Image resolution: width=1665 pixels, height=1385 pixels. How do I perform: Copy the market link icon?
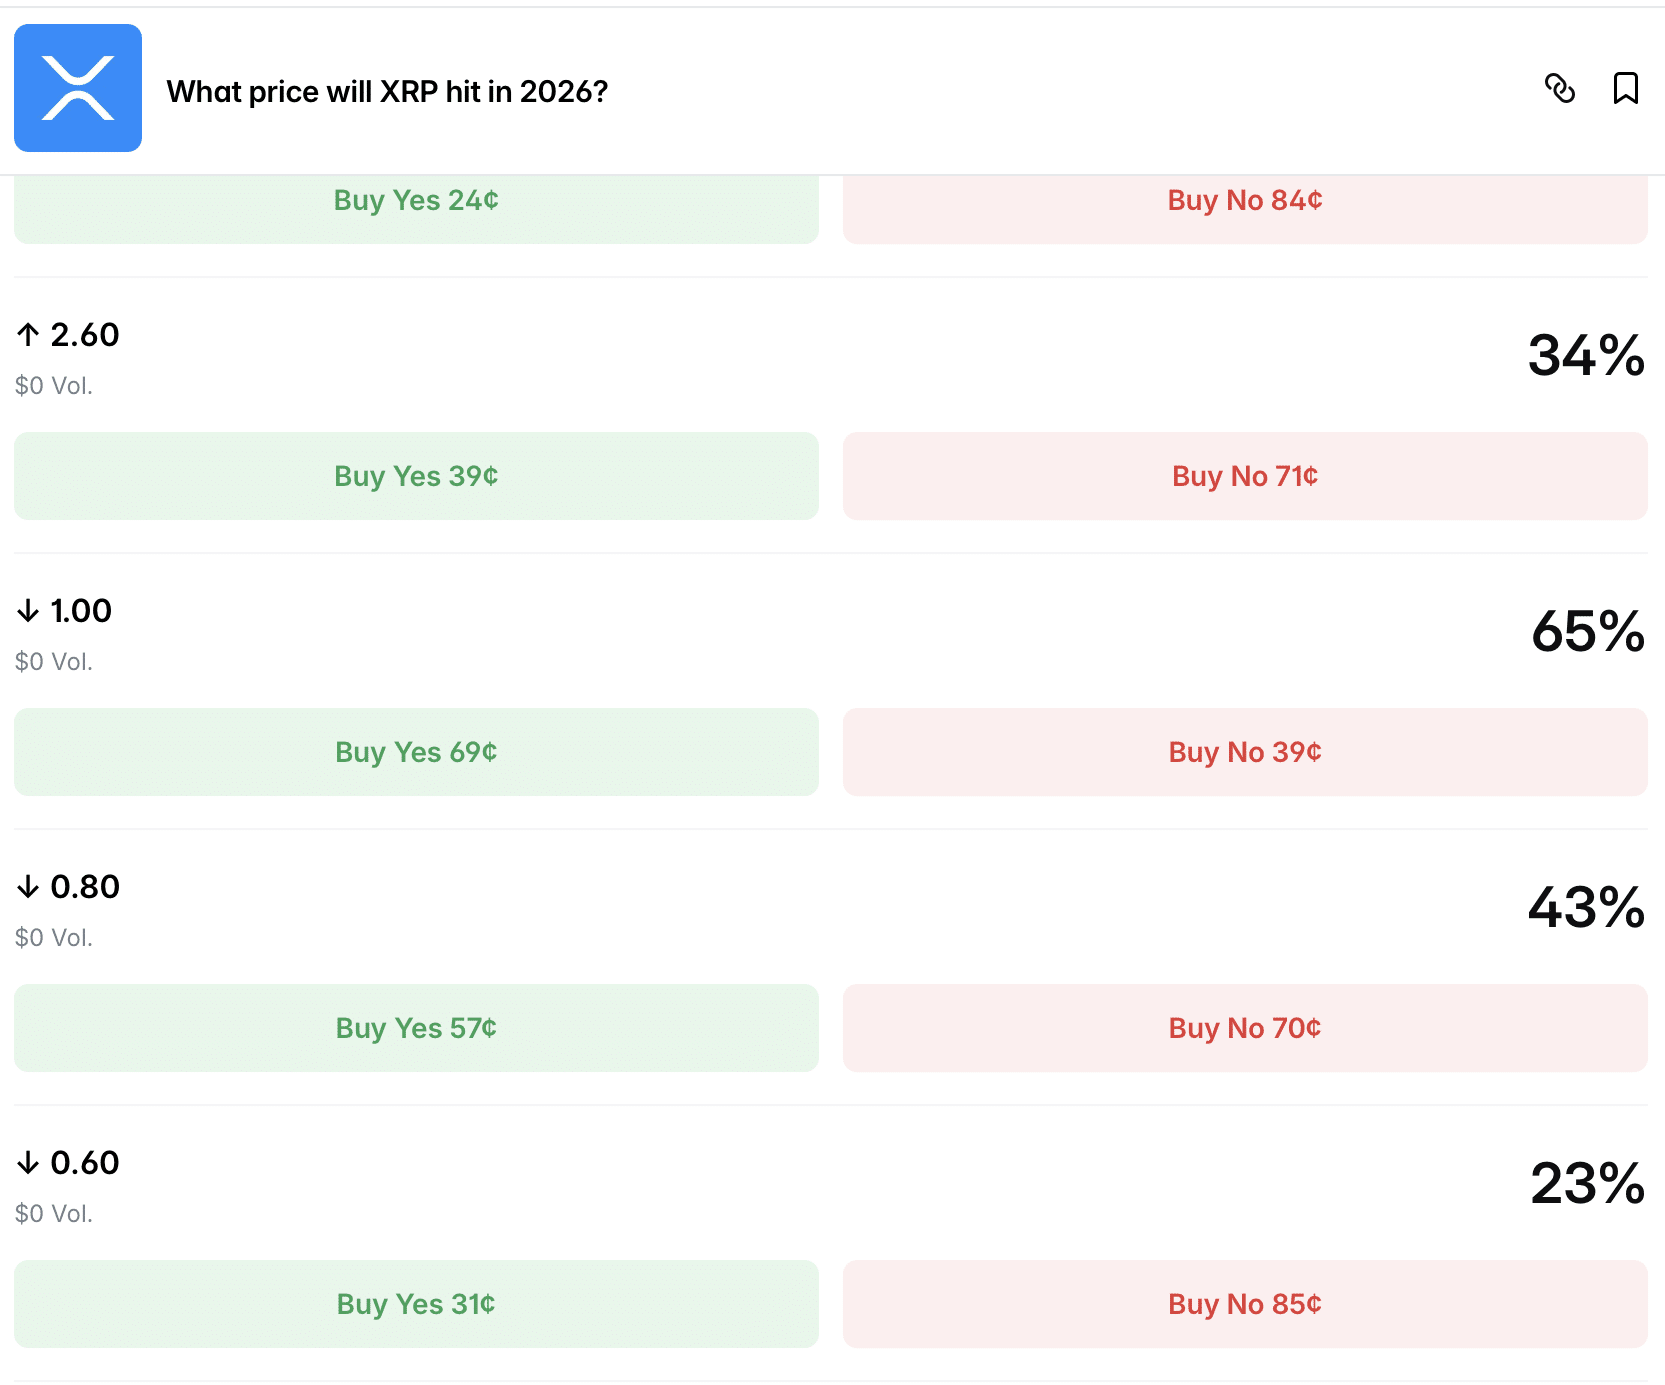point(1560,89)
